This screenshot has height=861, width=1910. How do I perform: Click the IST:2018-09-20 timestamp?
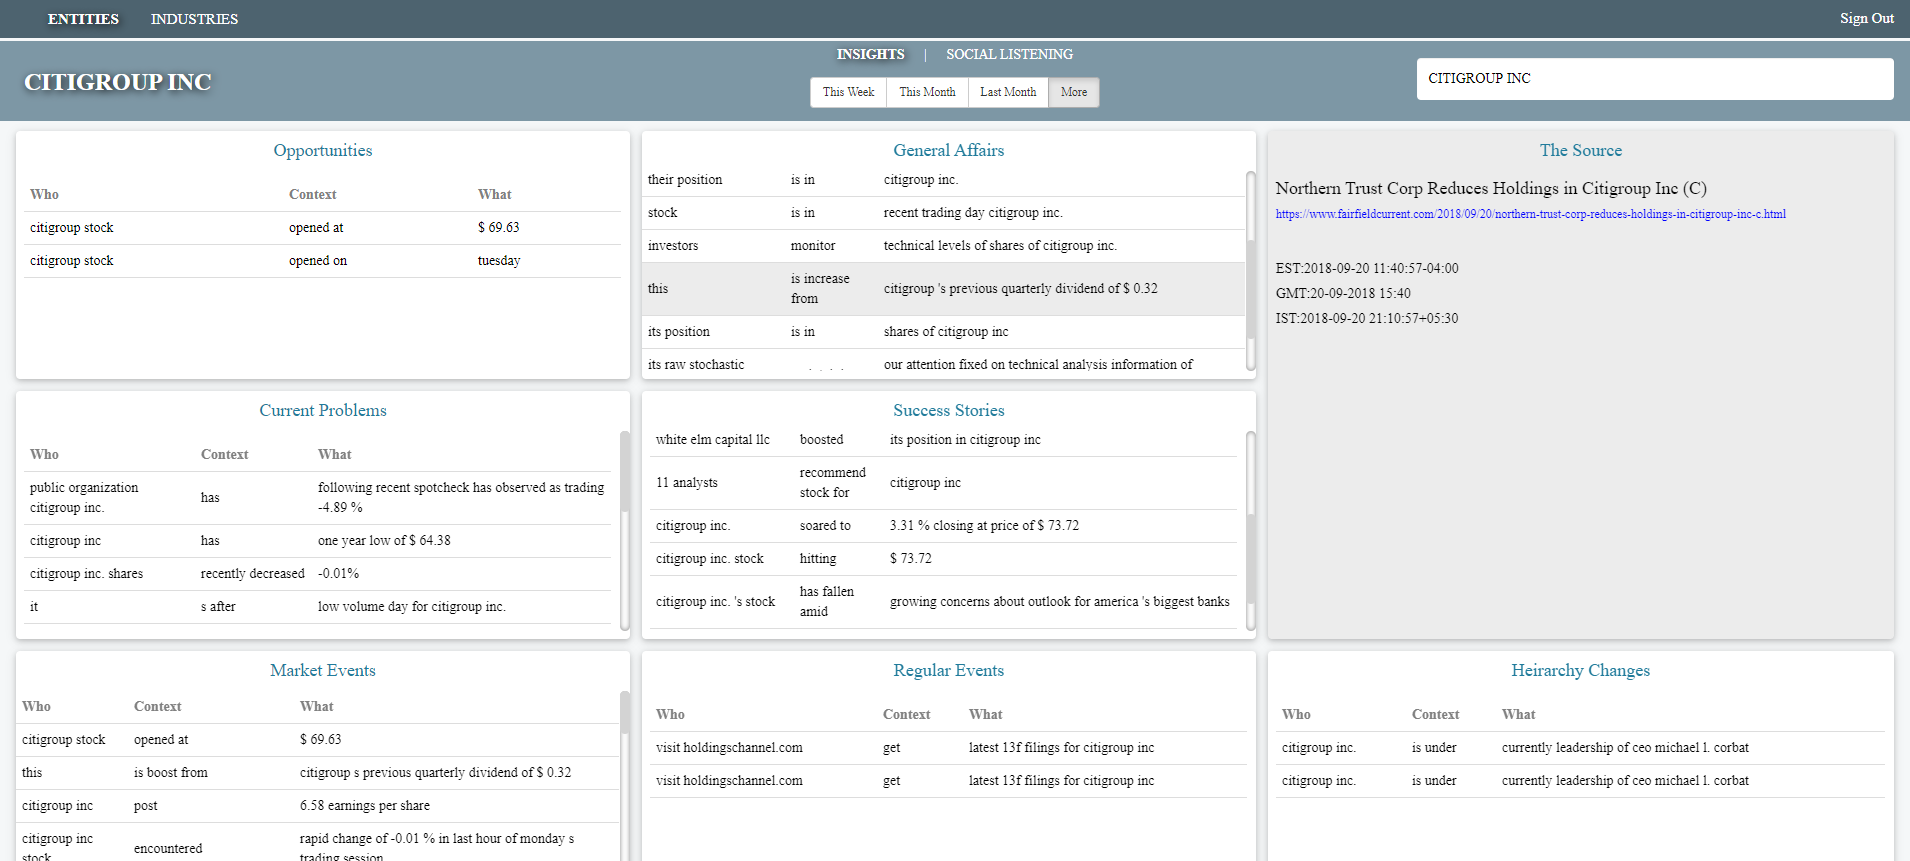pos(1367,319)
